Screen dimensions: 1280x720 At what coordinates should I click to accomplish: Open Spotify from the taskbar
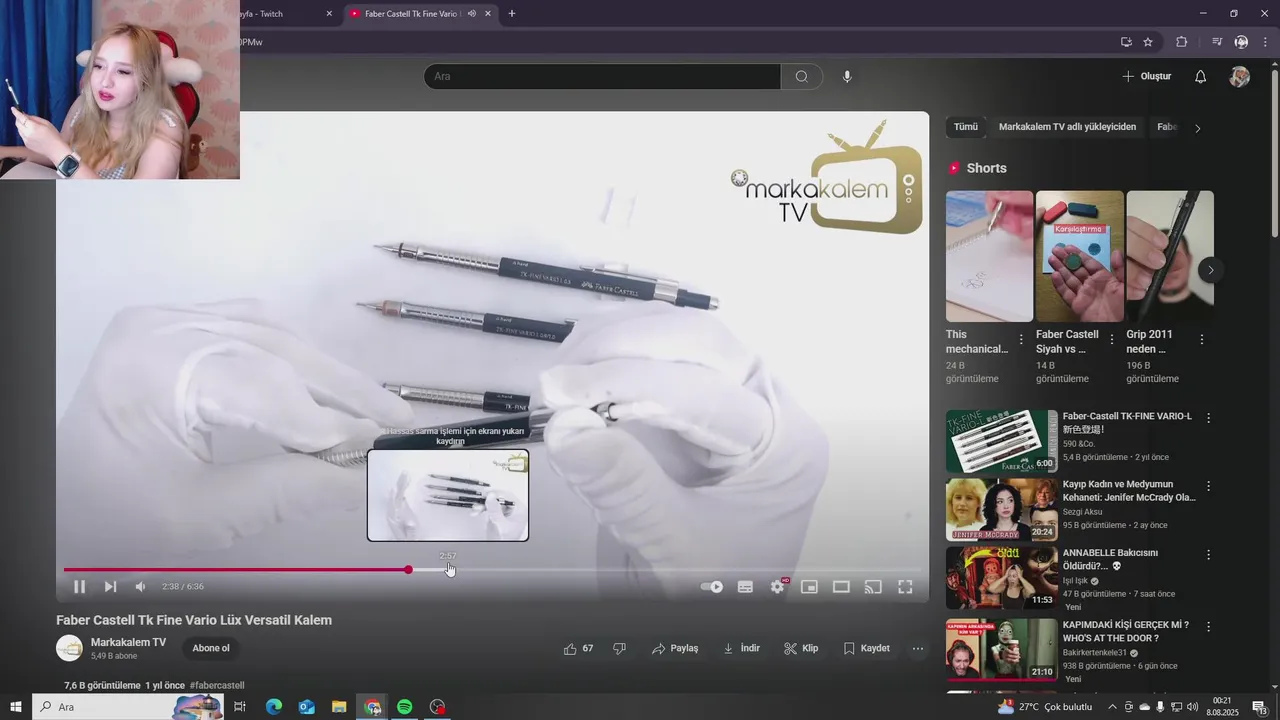[404, 707]
